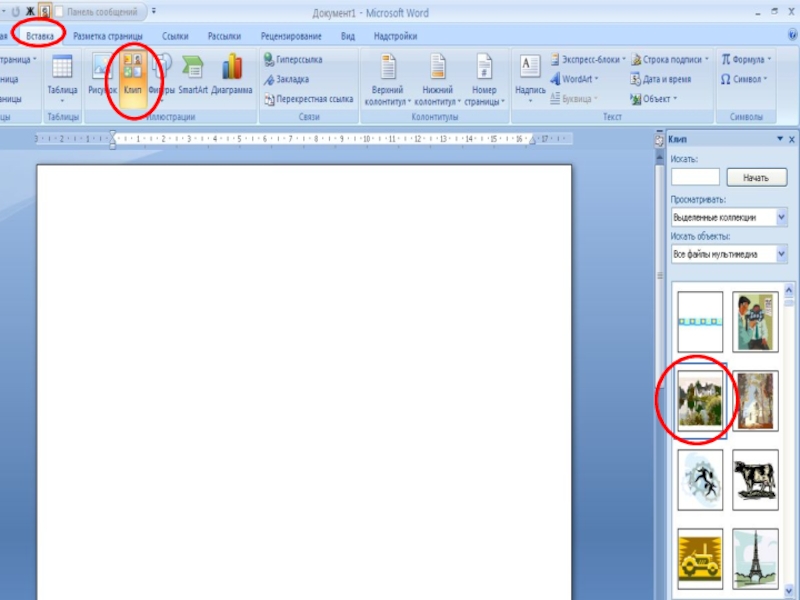800x600 pixels.
Task: Switch to the Разметка страницы tab
Action: 108,36
